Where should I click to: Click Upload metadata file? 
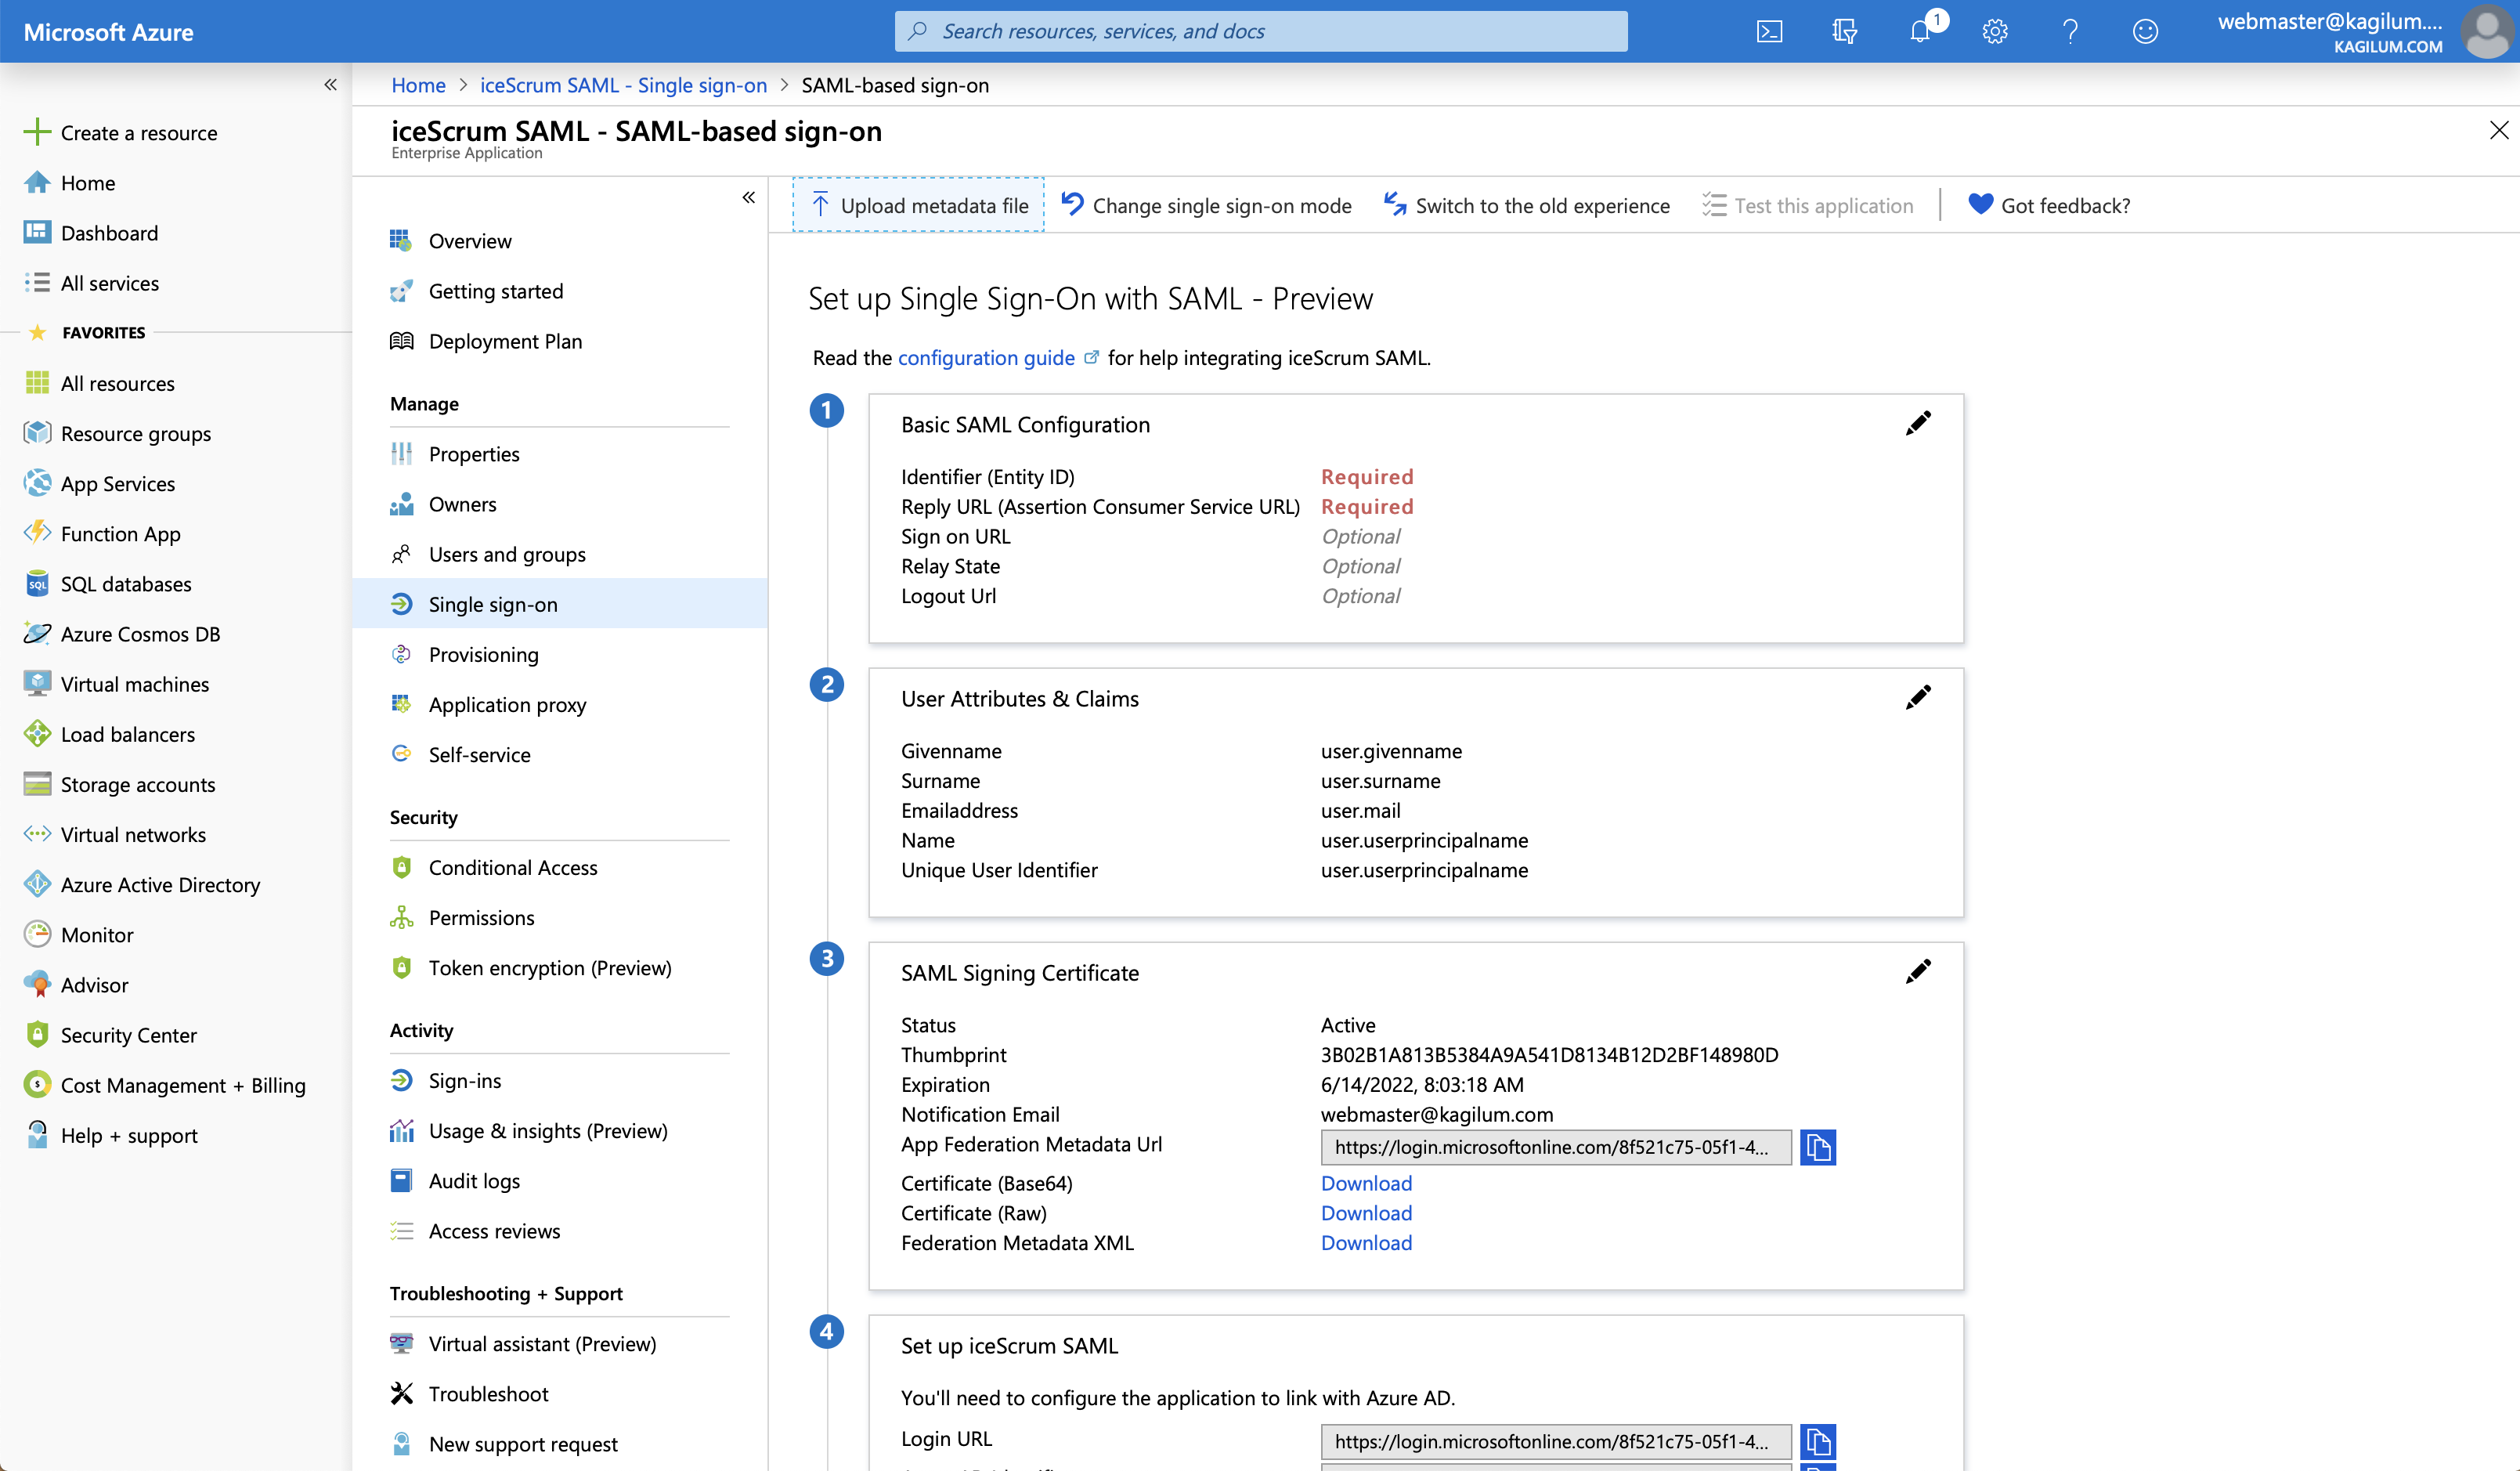click(918, 205)
